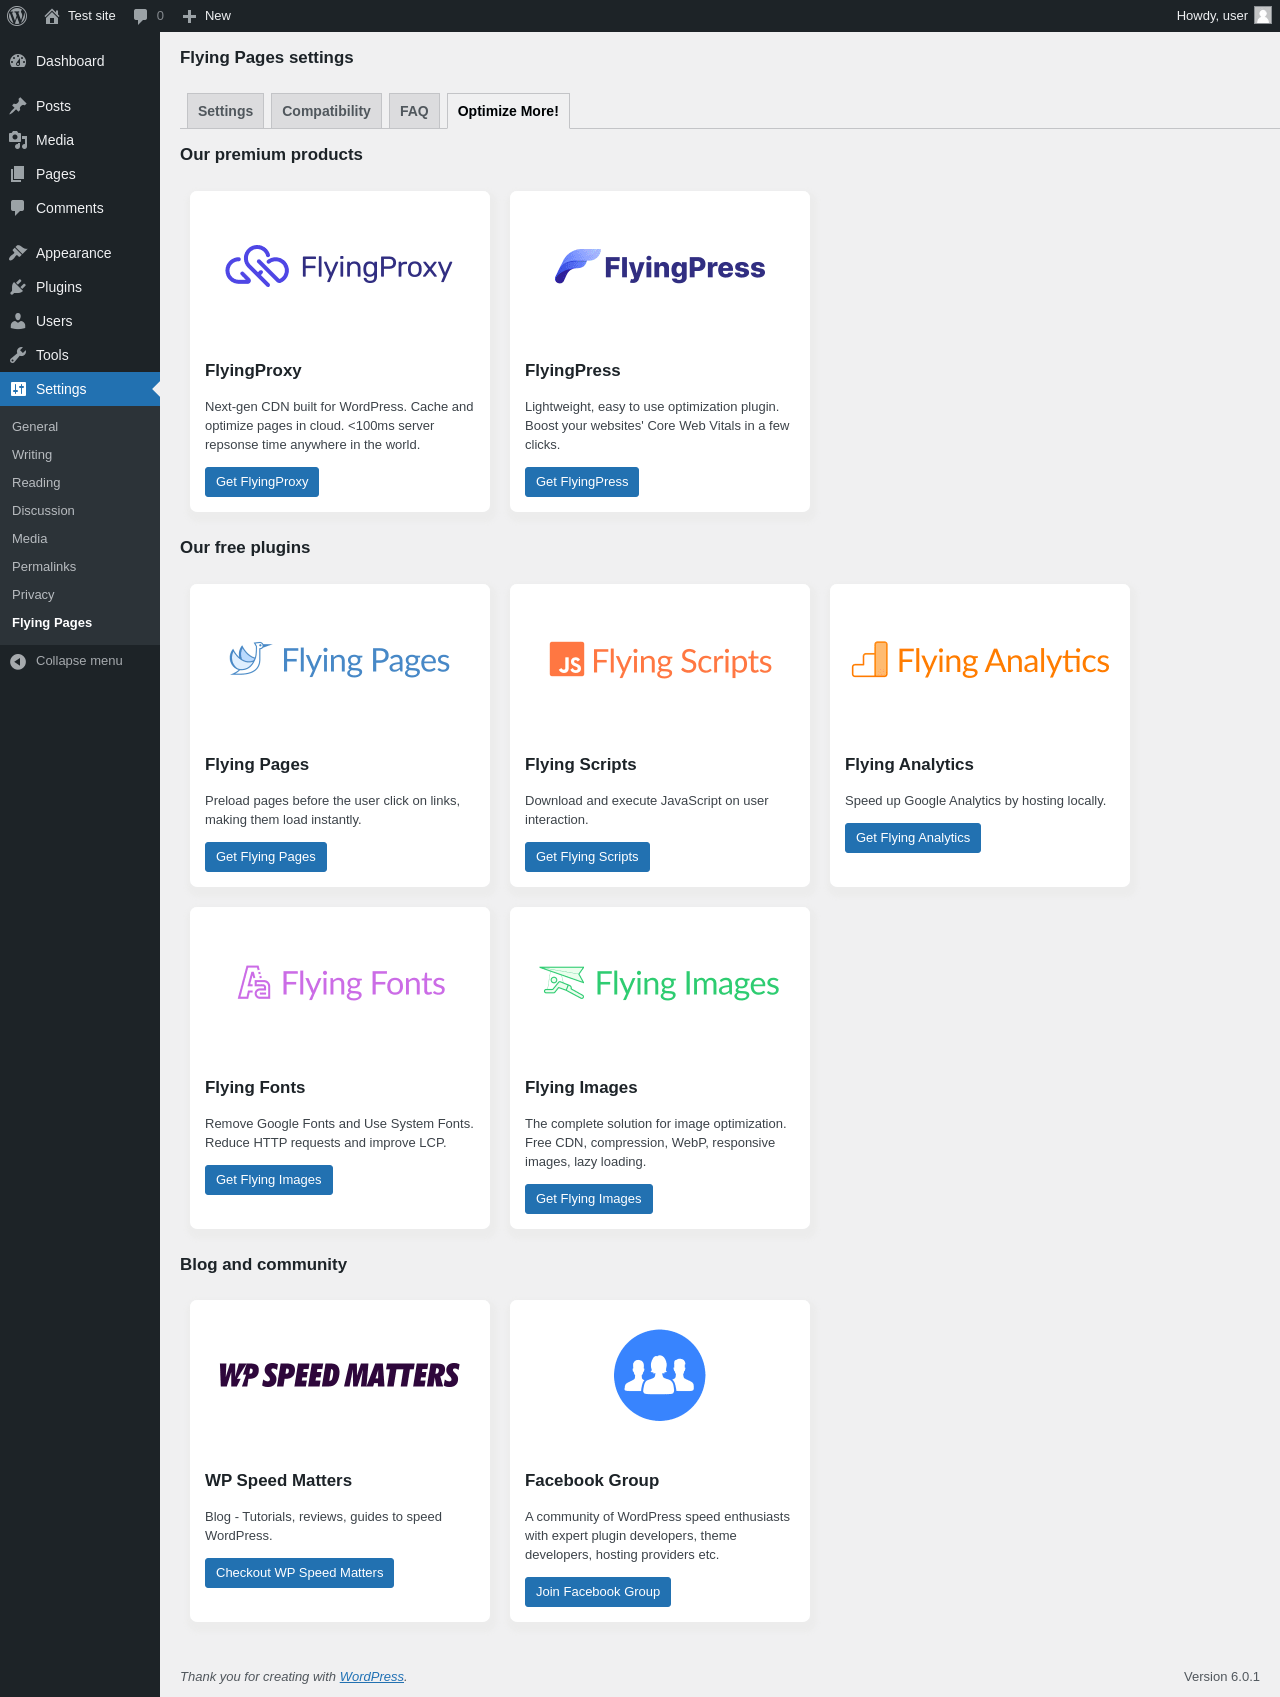This screenshot has width=1280, height=1697.
Task: Click the Flying Analytics chart logo
Action: (x=980, y=660)
